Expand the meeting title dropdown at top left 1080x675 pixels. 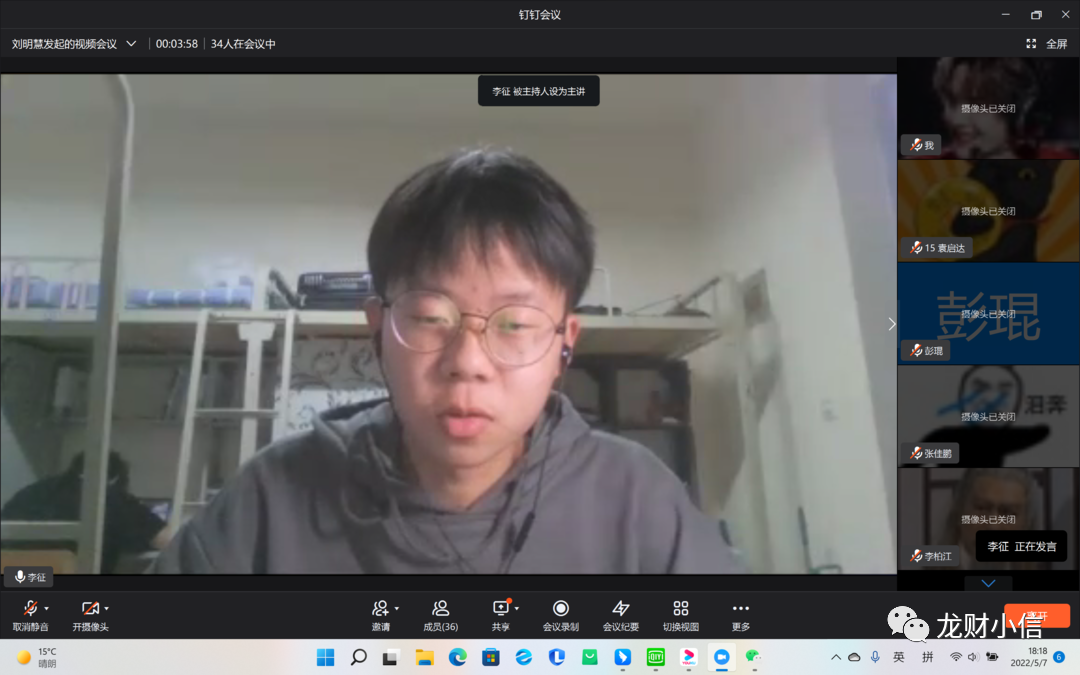click(x=131, y=44)
